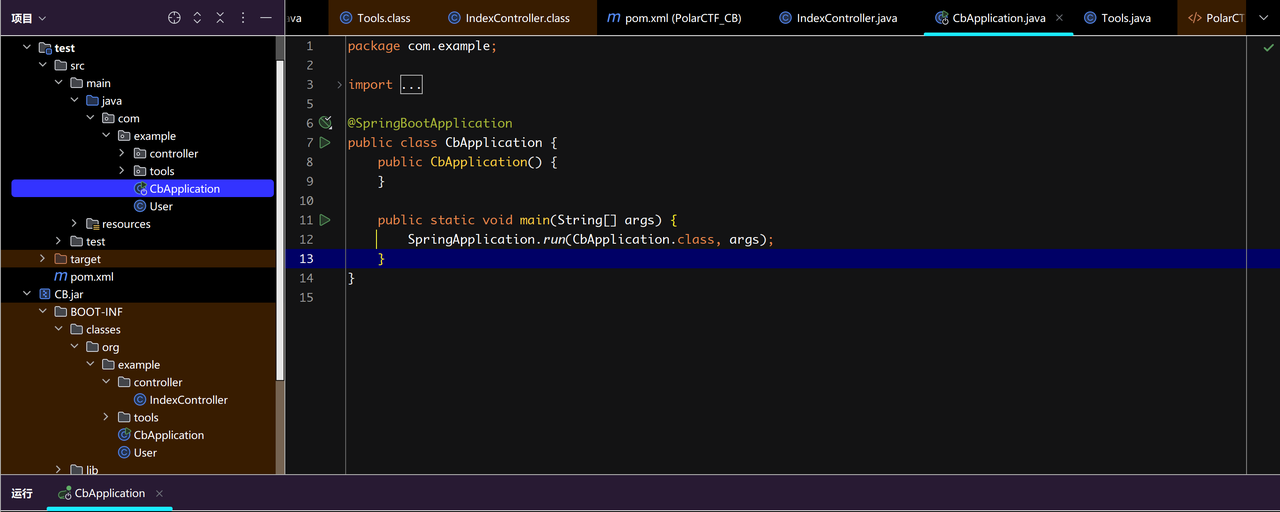The image size is (1280, 512).
Task: Select CbApplication class inside CB.jar
Action: pyautogui.click(x=161, y=435)
